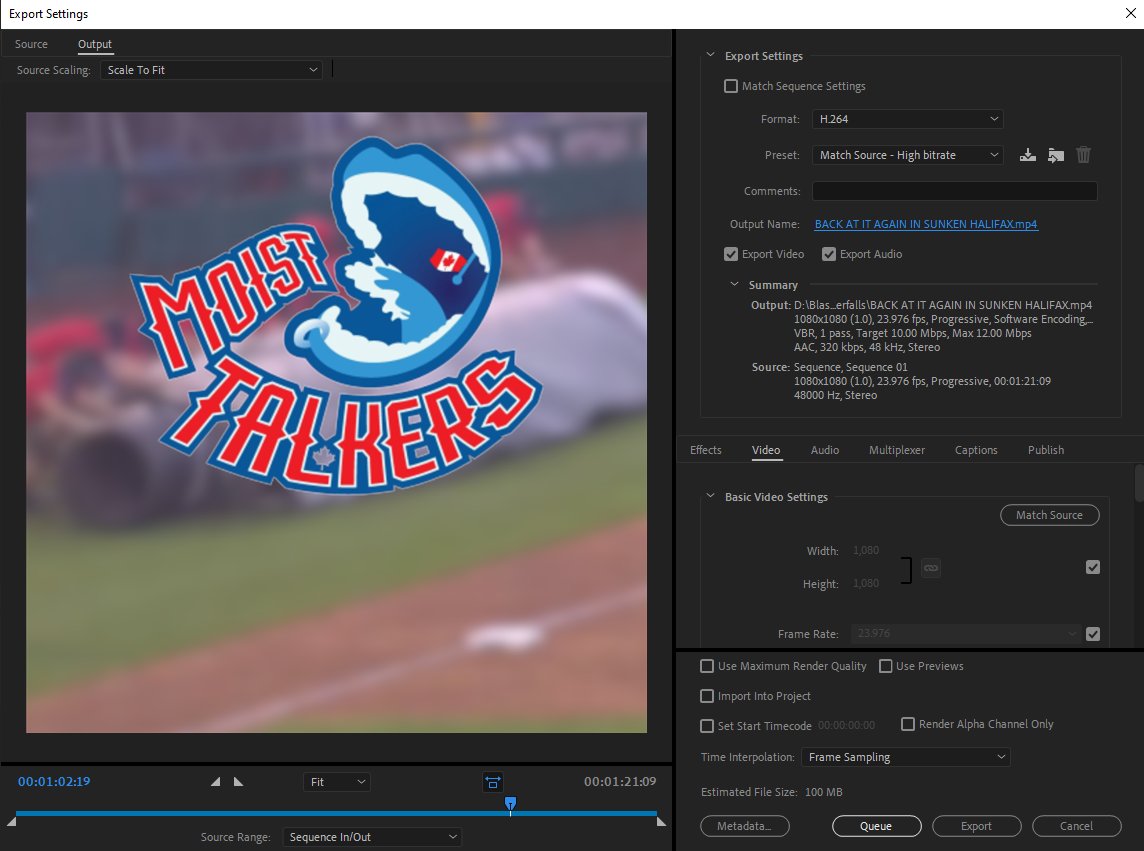Uncheck the Export Video checkbox
Screen dimensions: 1144x851
click(x=731, y=254)
